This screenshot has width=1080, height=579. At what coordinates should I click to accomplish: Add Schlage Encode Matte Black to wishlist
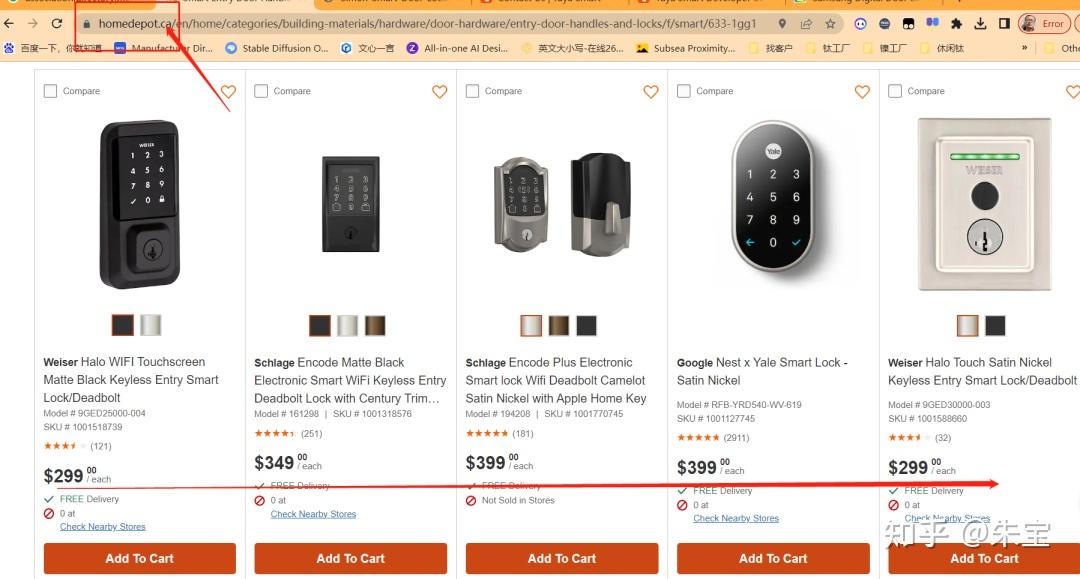pos(439,92)
